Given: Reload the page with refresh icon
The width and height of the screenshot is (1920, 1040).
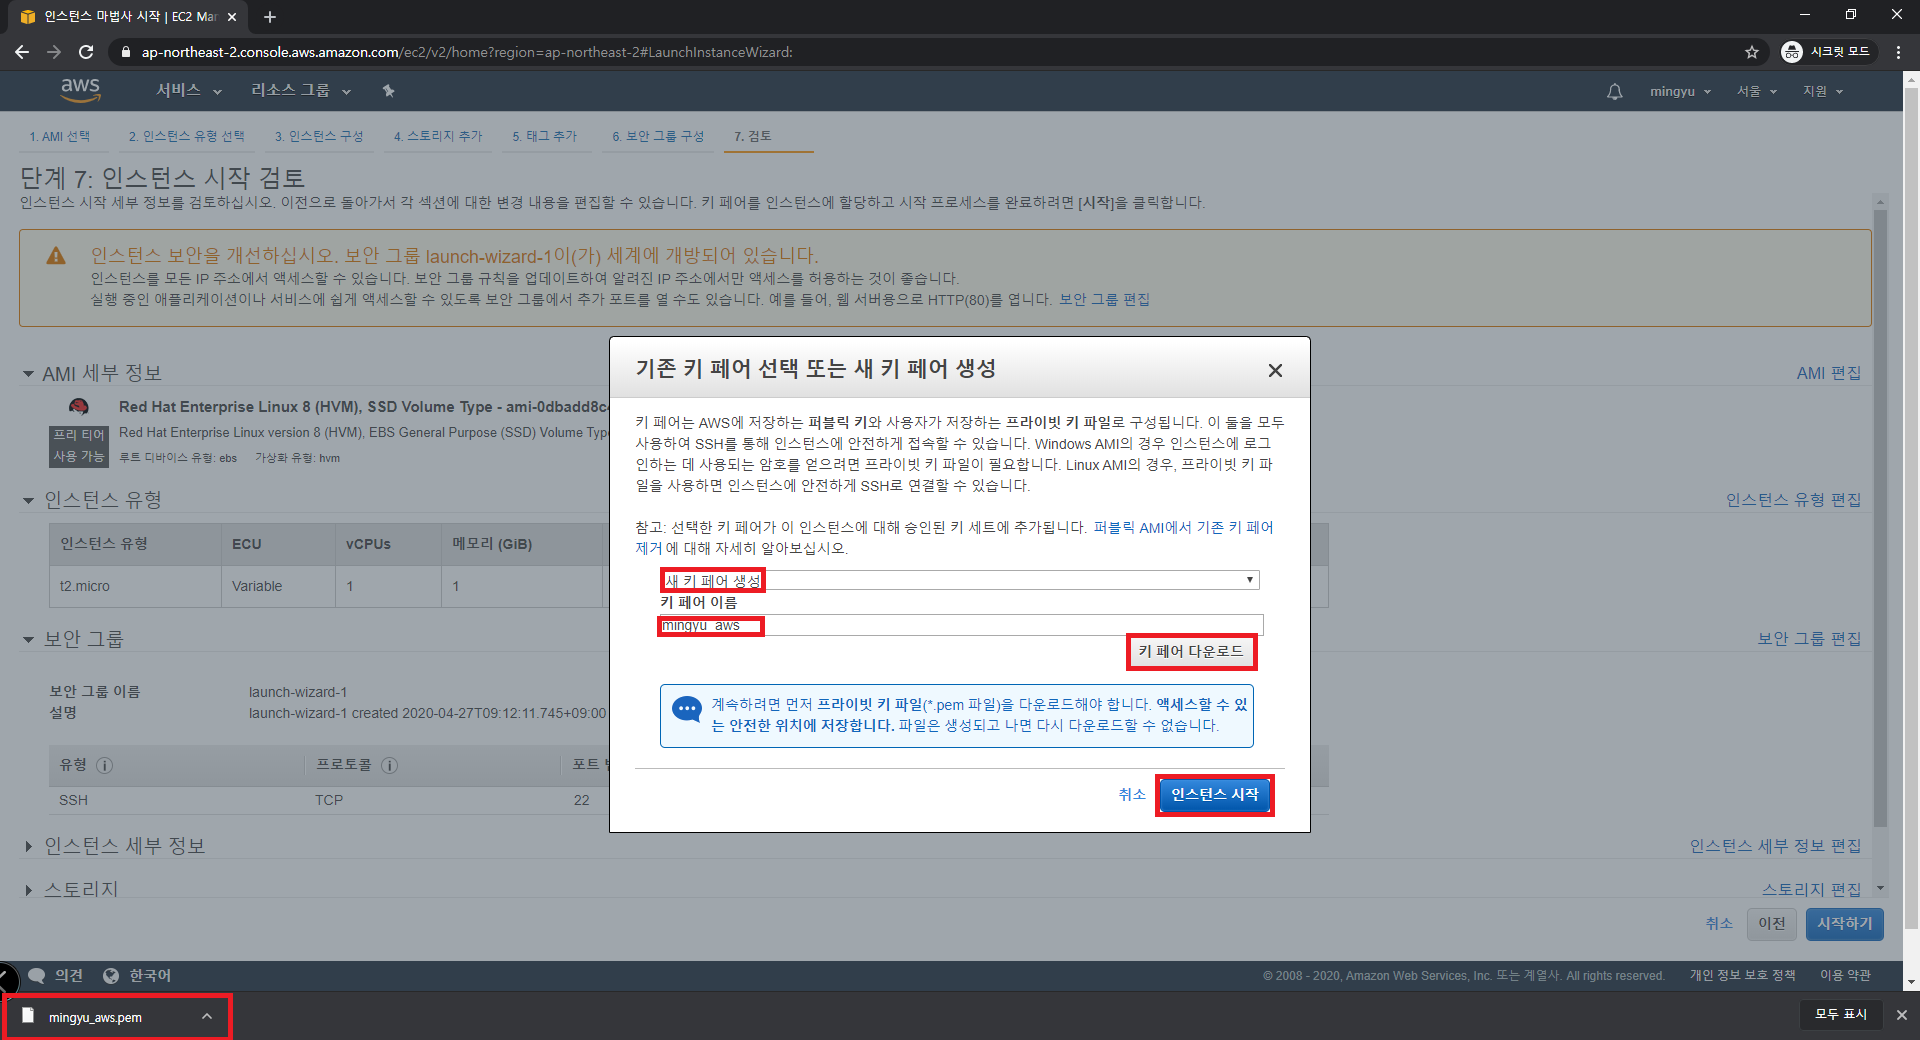Looking at the screenshot, I should point(86,52).
